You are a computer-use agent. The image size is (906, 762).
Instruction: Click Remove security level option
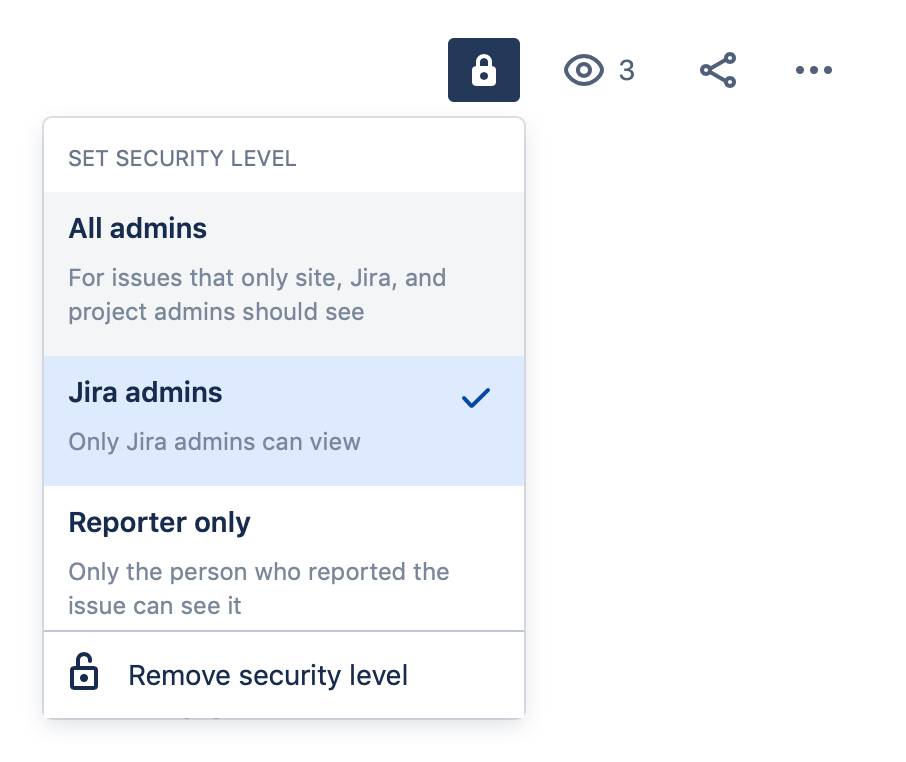click(284, 675)
